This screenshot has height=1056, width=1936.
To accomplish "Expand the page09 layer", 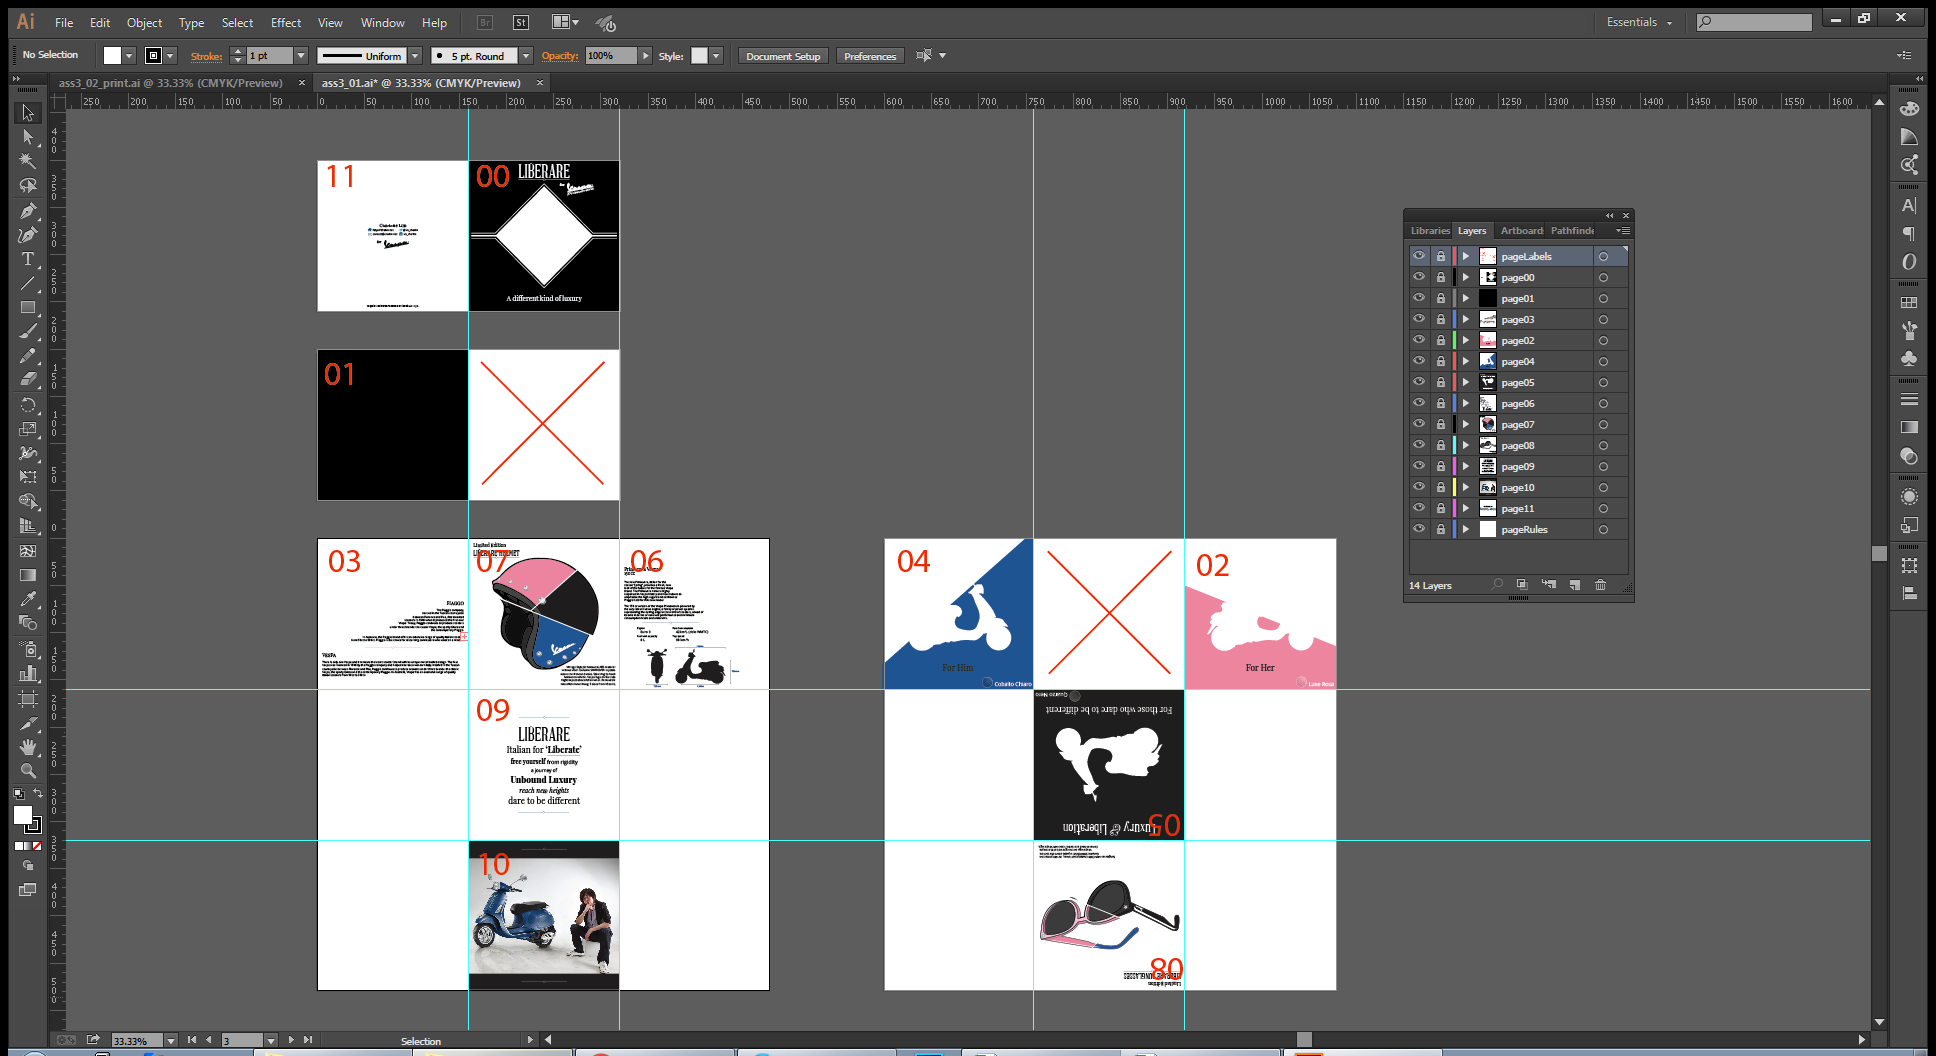I will [1466, 466].
